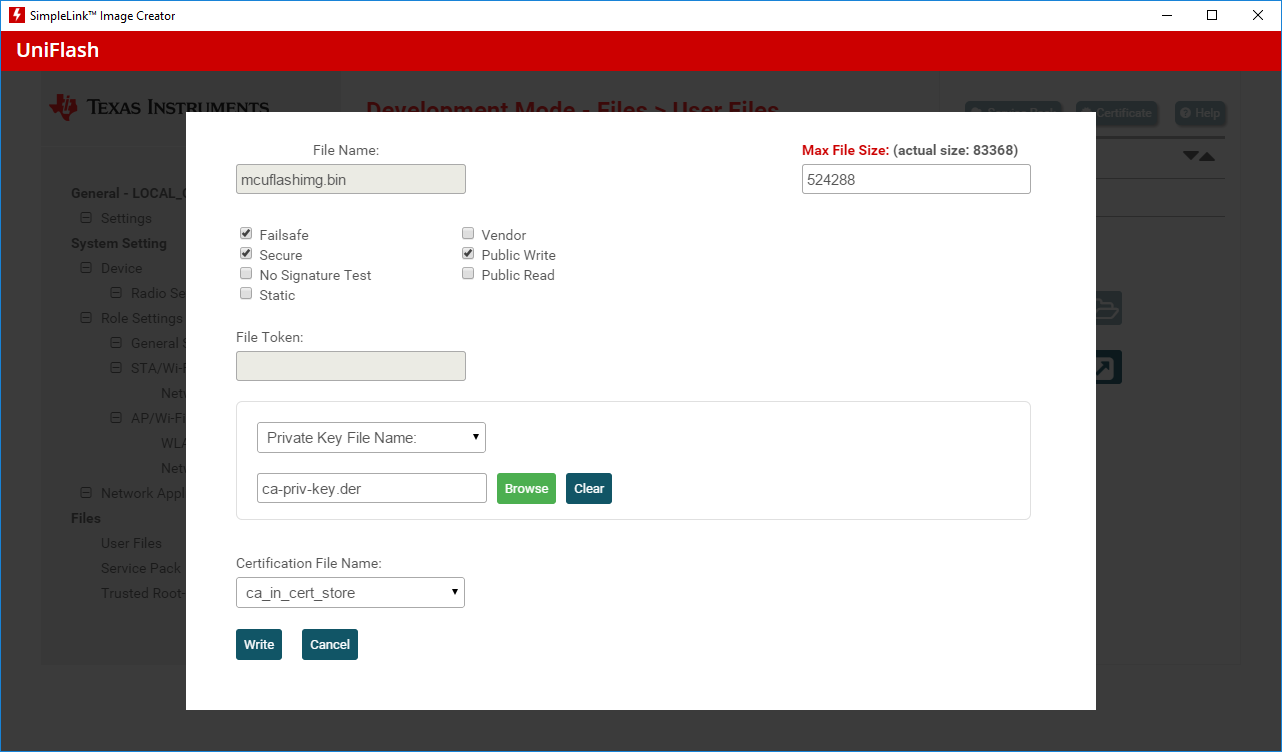Select the Files section heading
Viewport: 1282px width, 752px height.
86,518
